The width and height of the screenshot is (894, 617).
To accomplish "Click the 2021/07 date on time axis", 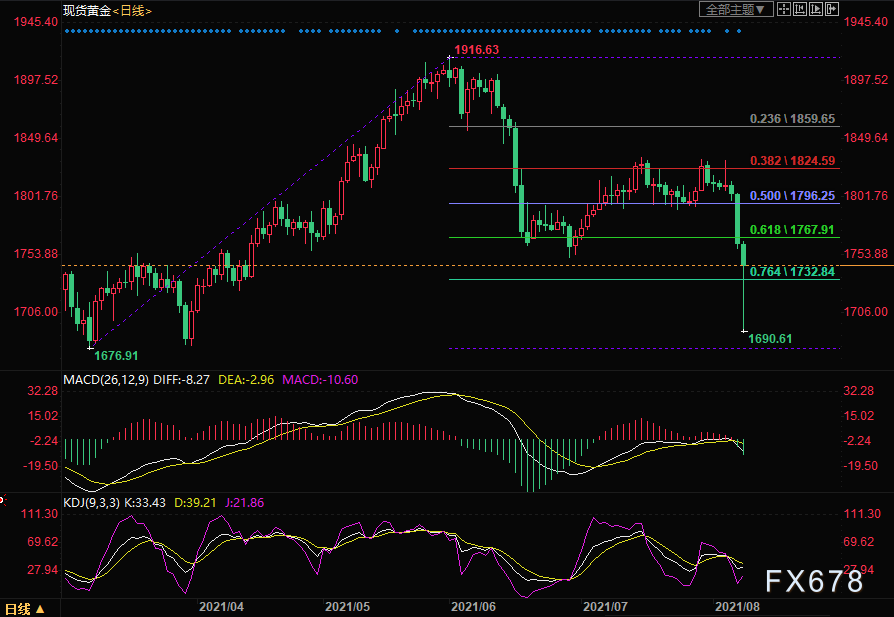I will point(606,607).
